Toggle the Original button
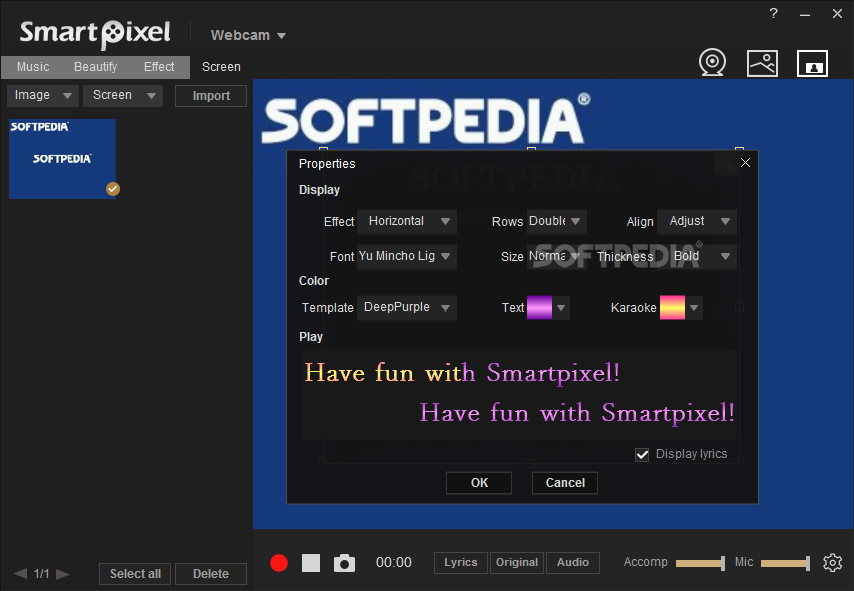 tap(517, 563)
